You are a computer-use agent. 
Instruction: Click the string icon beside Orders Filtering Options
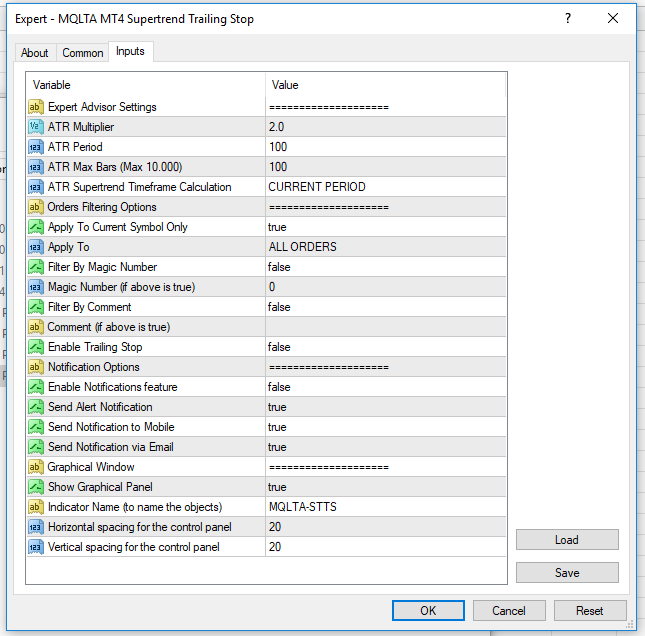(36, 207)
